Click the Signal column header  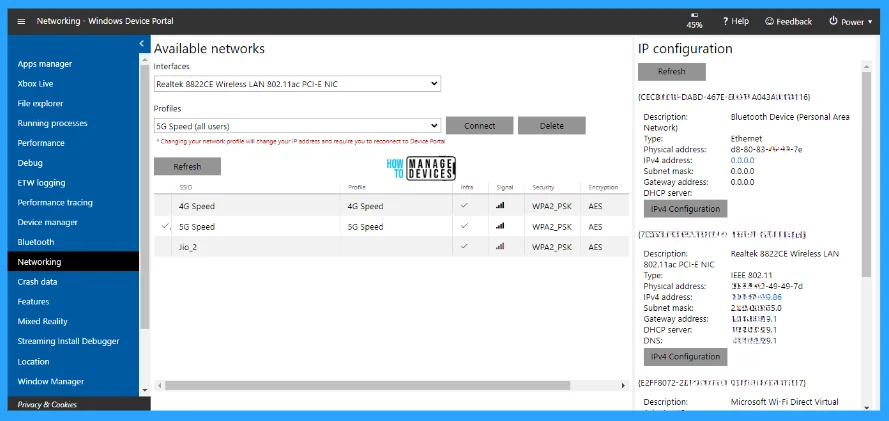coord(505,188)
